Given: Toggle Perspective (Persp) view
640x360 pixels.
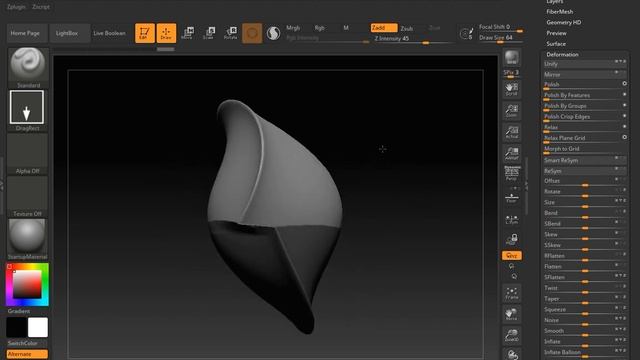Looking at the screenshot, I should (x=511, y=174).
